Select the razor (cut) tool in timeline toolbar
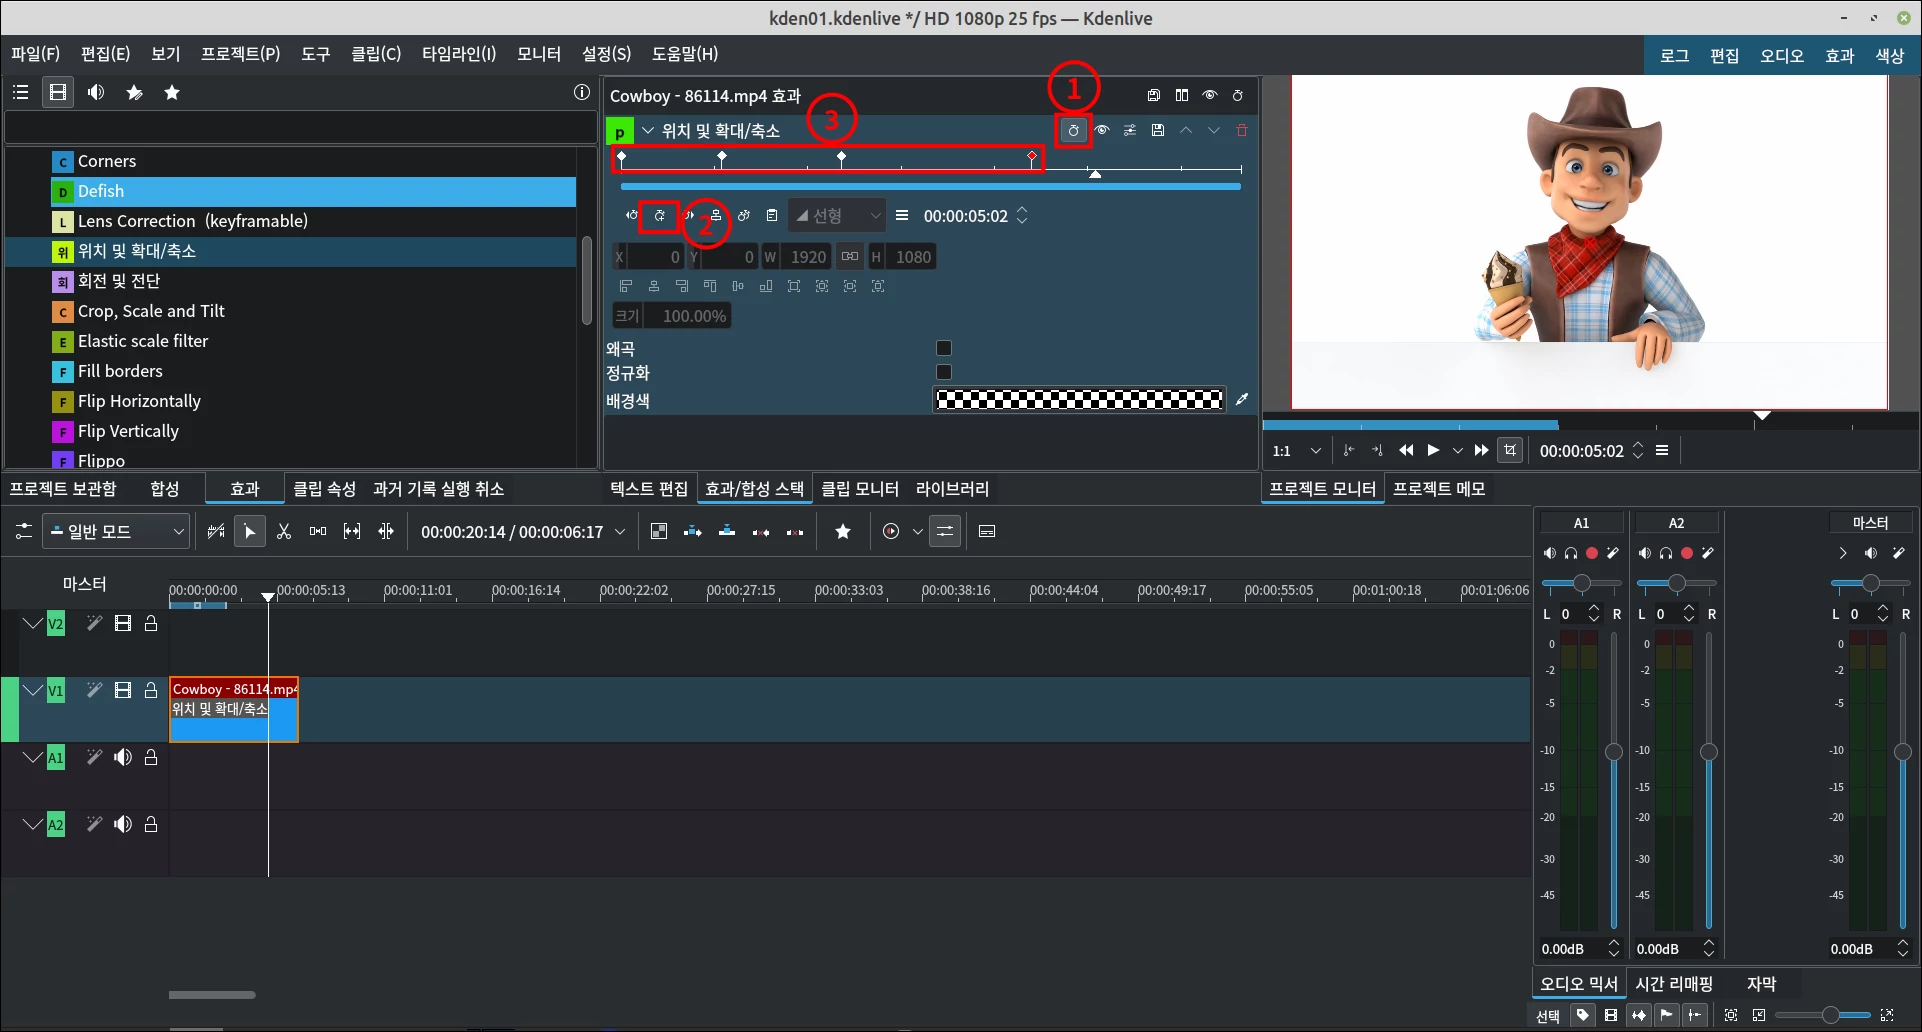This screenshot has width=1922, height=1032. pos(284,532)
